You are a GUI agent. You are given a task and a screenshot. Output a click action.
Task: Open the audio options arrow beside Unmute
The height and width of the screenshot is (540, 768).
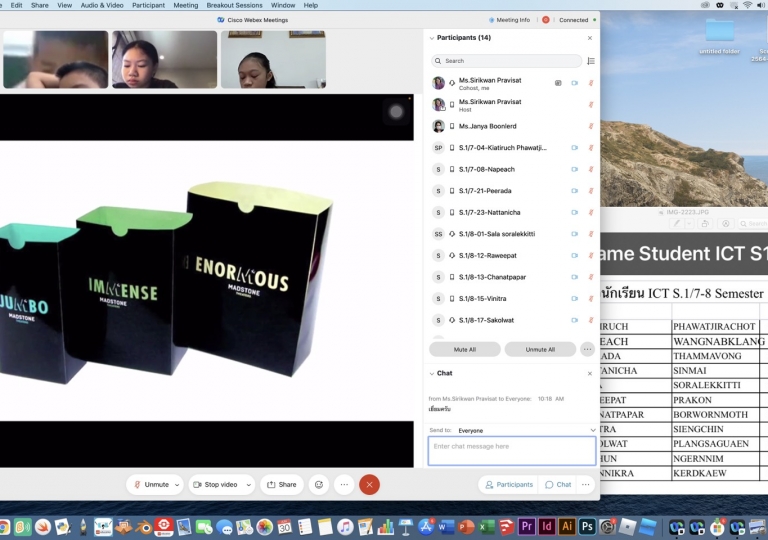coord(177,485)
